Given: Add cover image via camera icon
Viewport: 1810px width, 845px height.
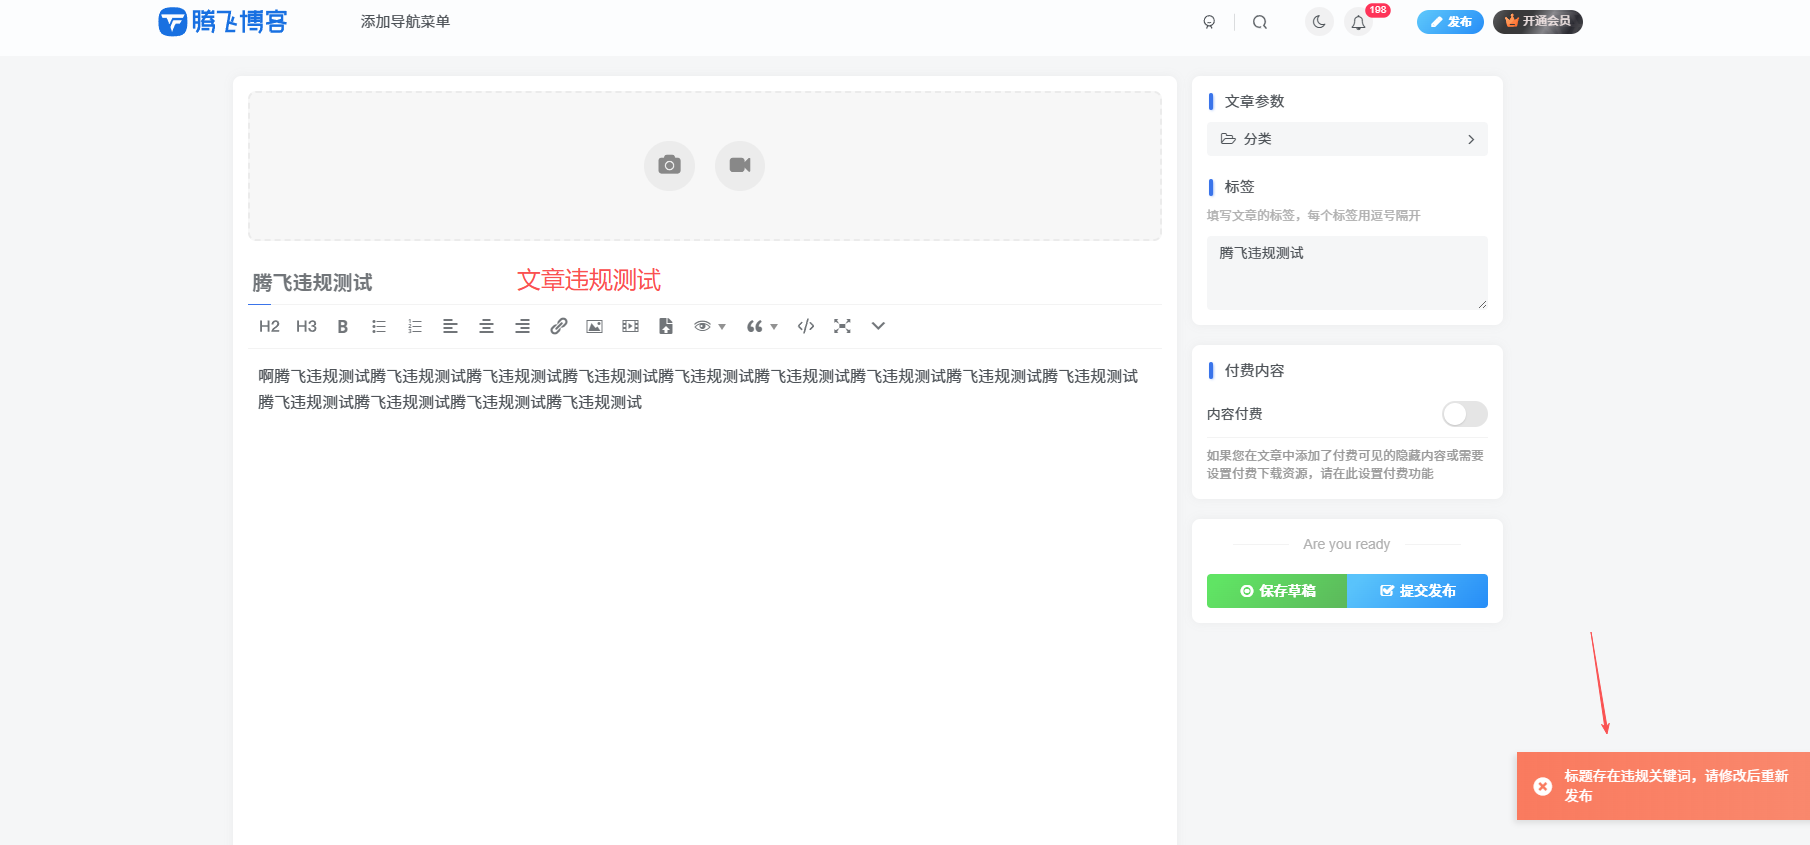Looking at the screenshot, I should tap(669, 165).
